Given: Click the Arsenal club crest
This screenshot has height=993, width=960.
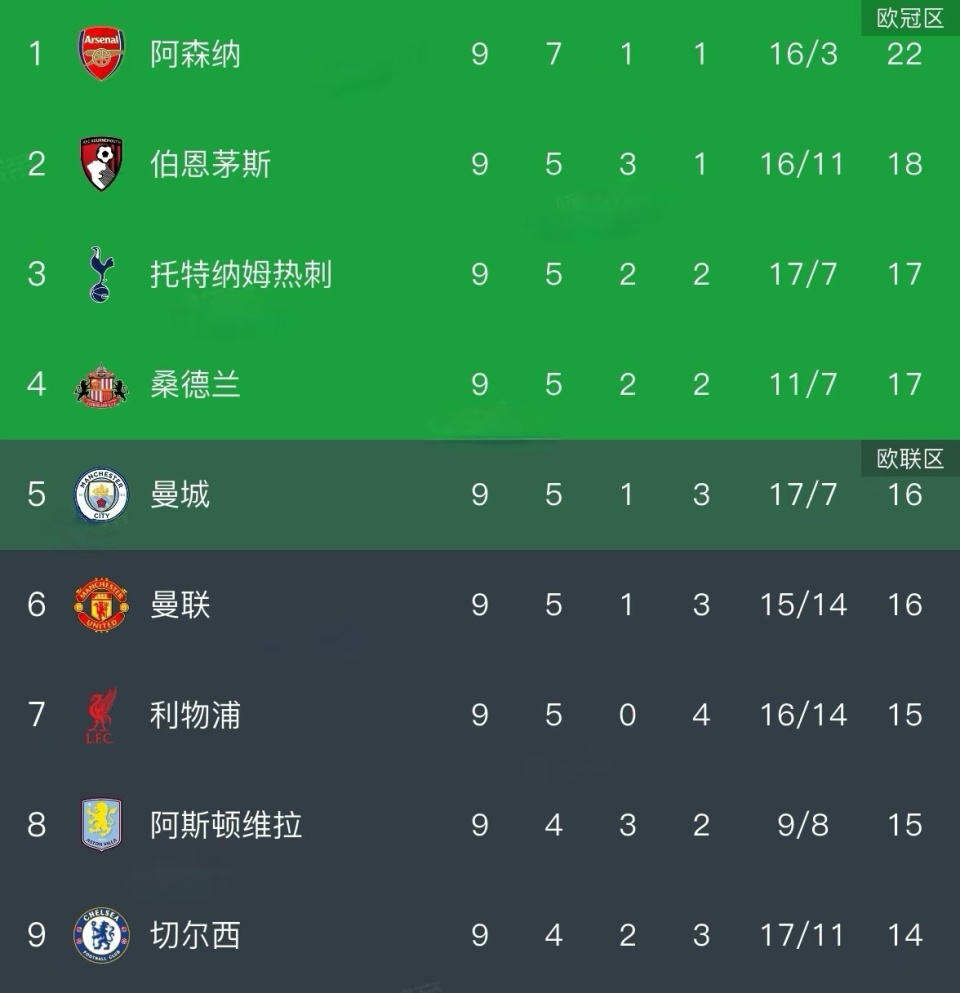Looking at the screenshot, I should click(101, 54).
